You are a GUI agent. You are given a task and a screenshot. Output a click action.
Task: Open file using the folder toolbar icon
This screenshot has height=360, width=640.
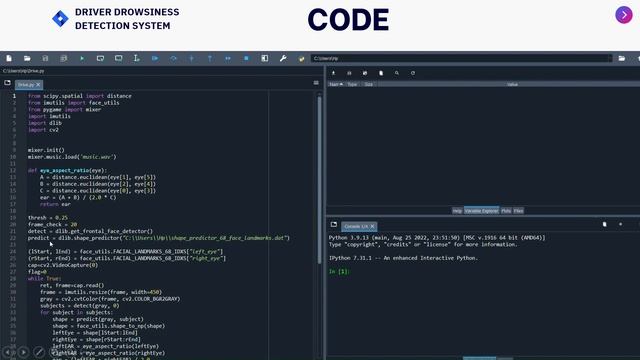[x=27, y=58]
